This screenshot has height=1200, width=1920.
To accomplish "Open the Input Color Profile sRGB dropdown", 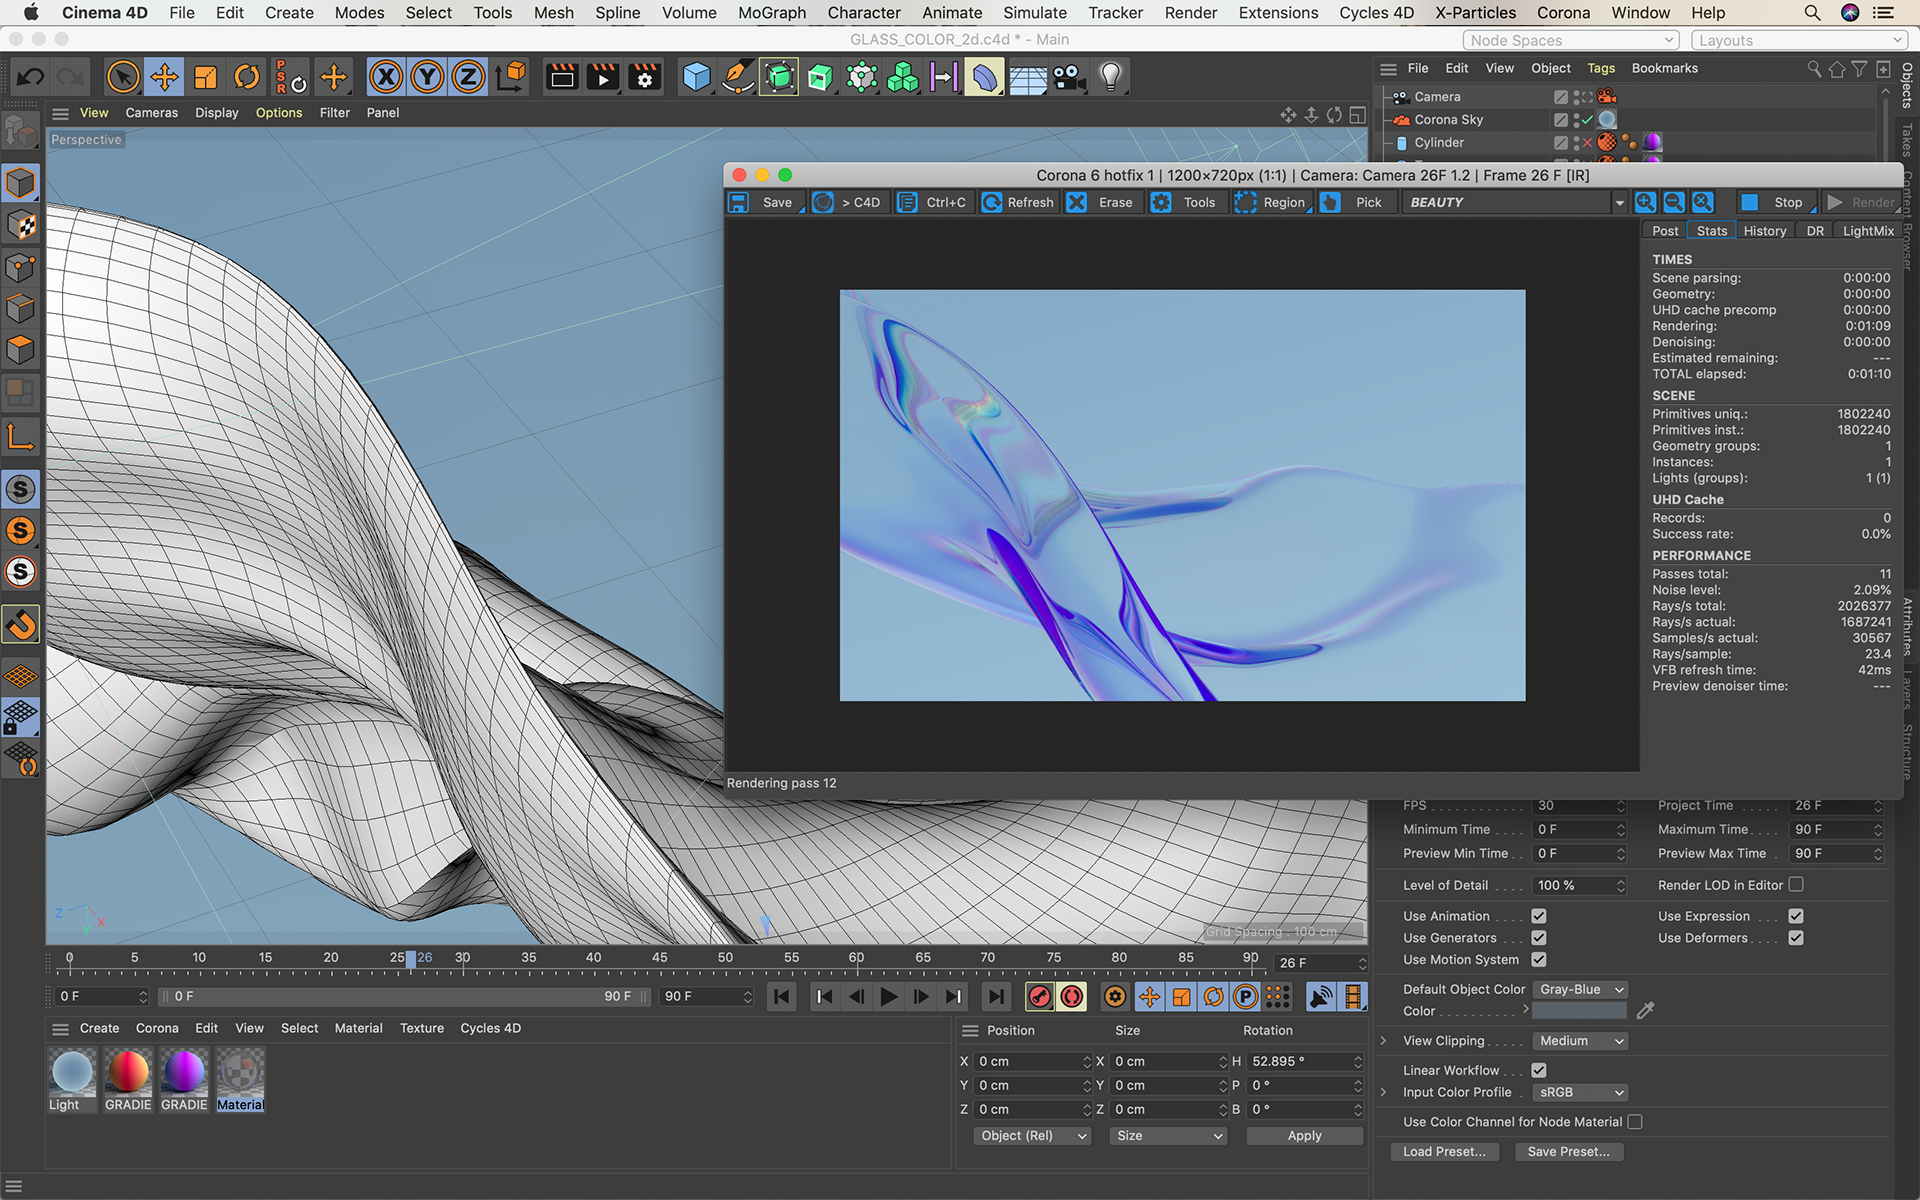I will coord(1580,1092).
